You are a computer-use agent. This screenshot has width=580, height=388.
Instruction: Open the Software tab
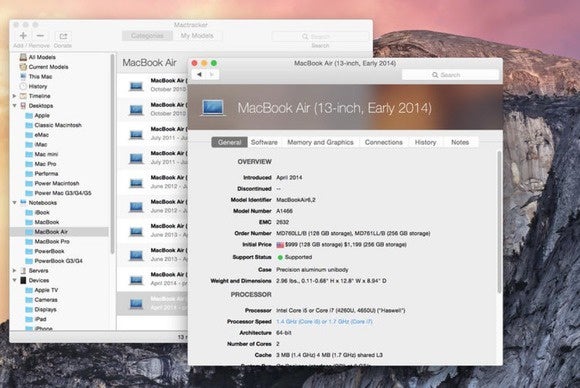point(264,142)
